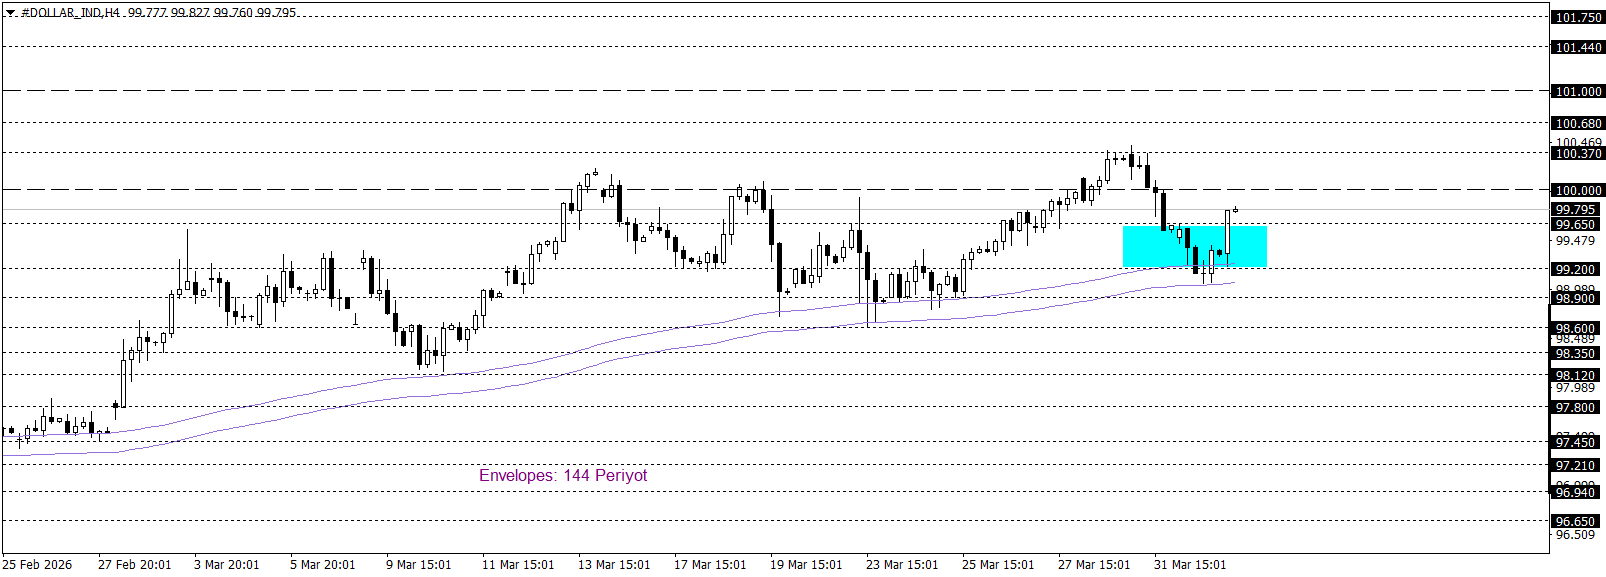Click the 100.000 price level label

click(1577, 190)
